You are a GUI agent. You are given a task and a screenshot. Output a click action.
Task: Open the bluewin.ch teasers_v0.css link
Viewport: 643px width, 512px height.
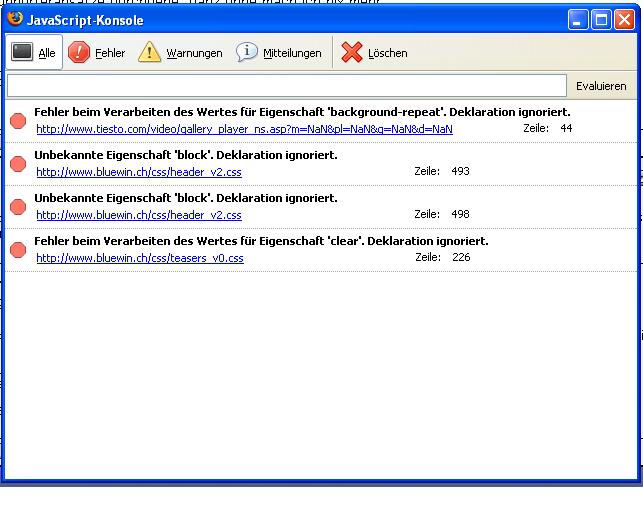tap(140, 258)
